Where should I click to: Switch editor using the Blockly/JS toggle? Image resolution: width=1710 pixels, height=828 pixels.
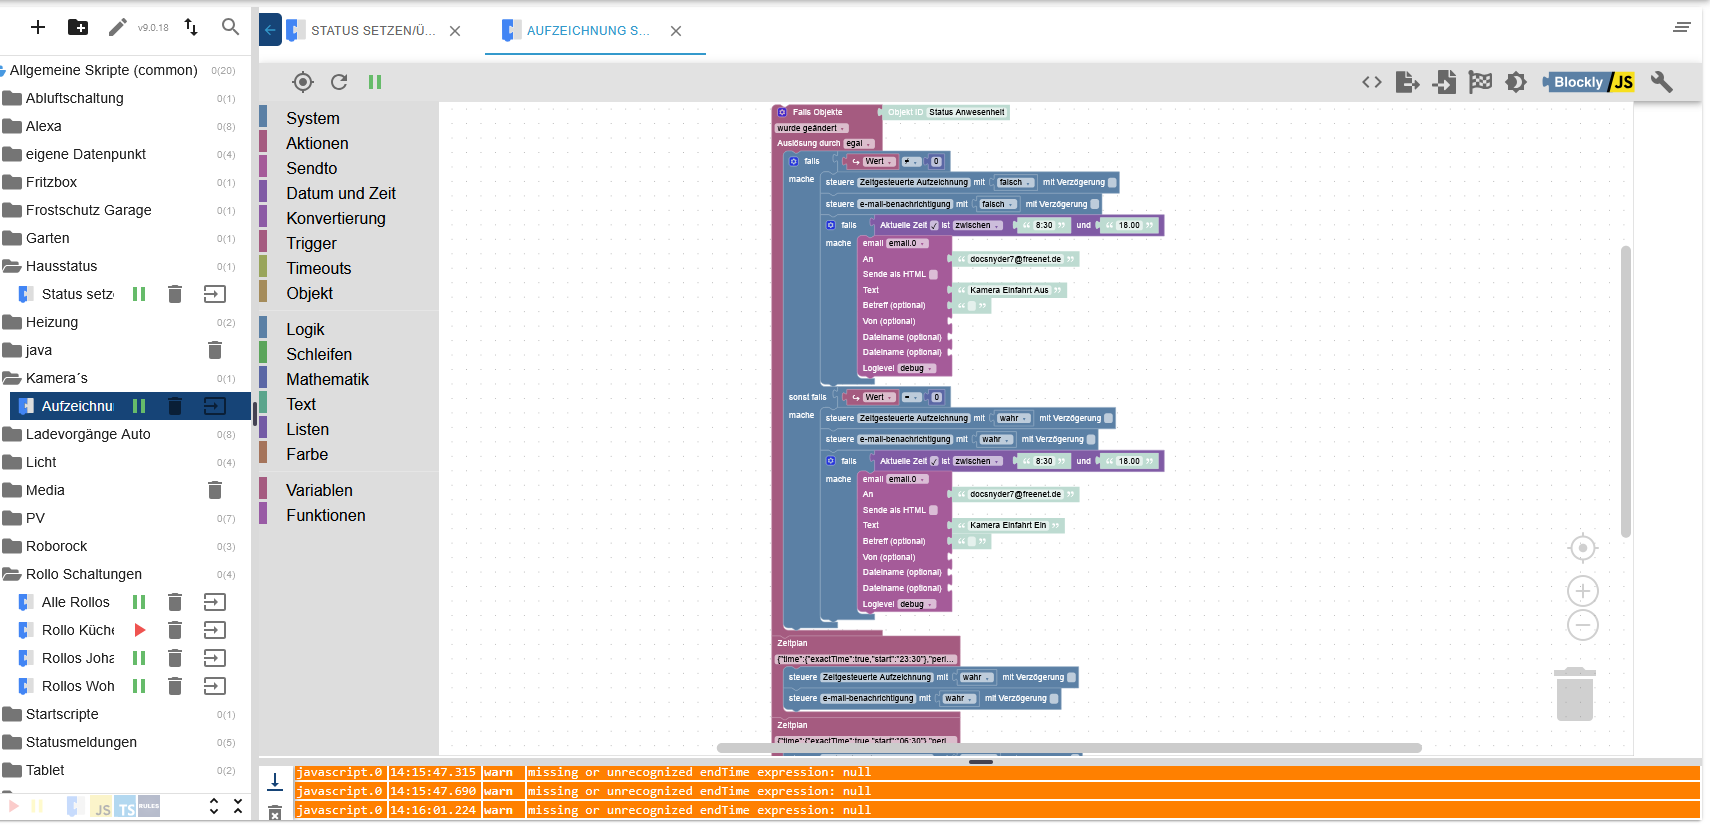pyautogui.click(x=1590, y=82)
